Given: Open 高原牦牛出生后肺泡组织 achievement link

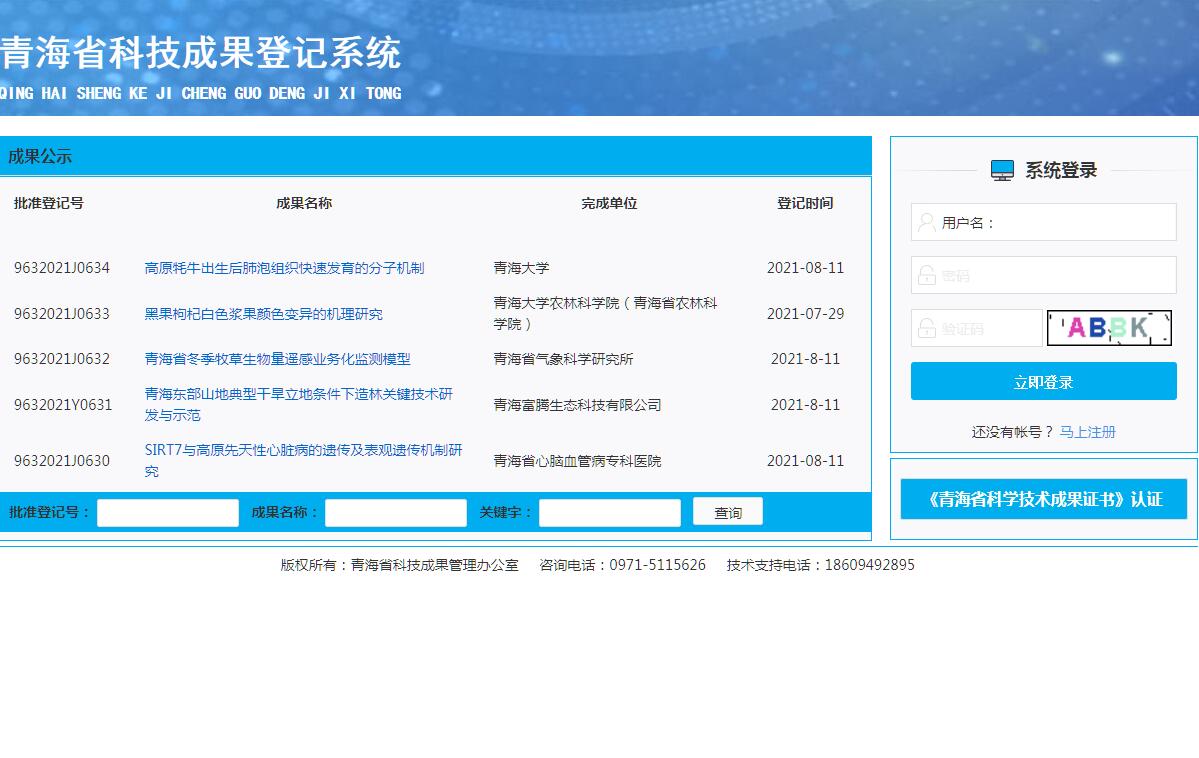Looking at the screenshot, I should tap(284, 268).
